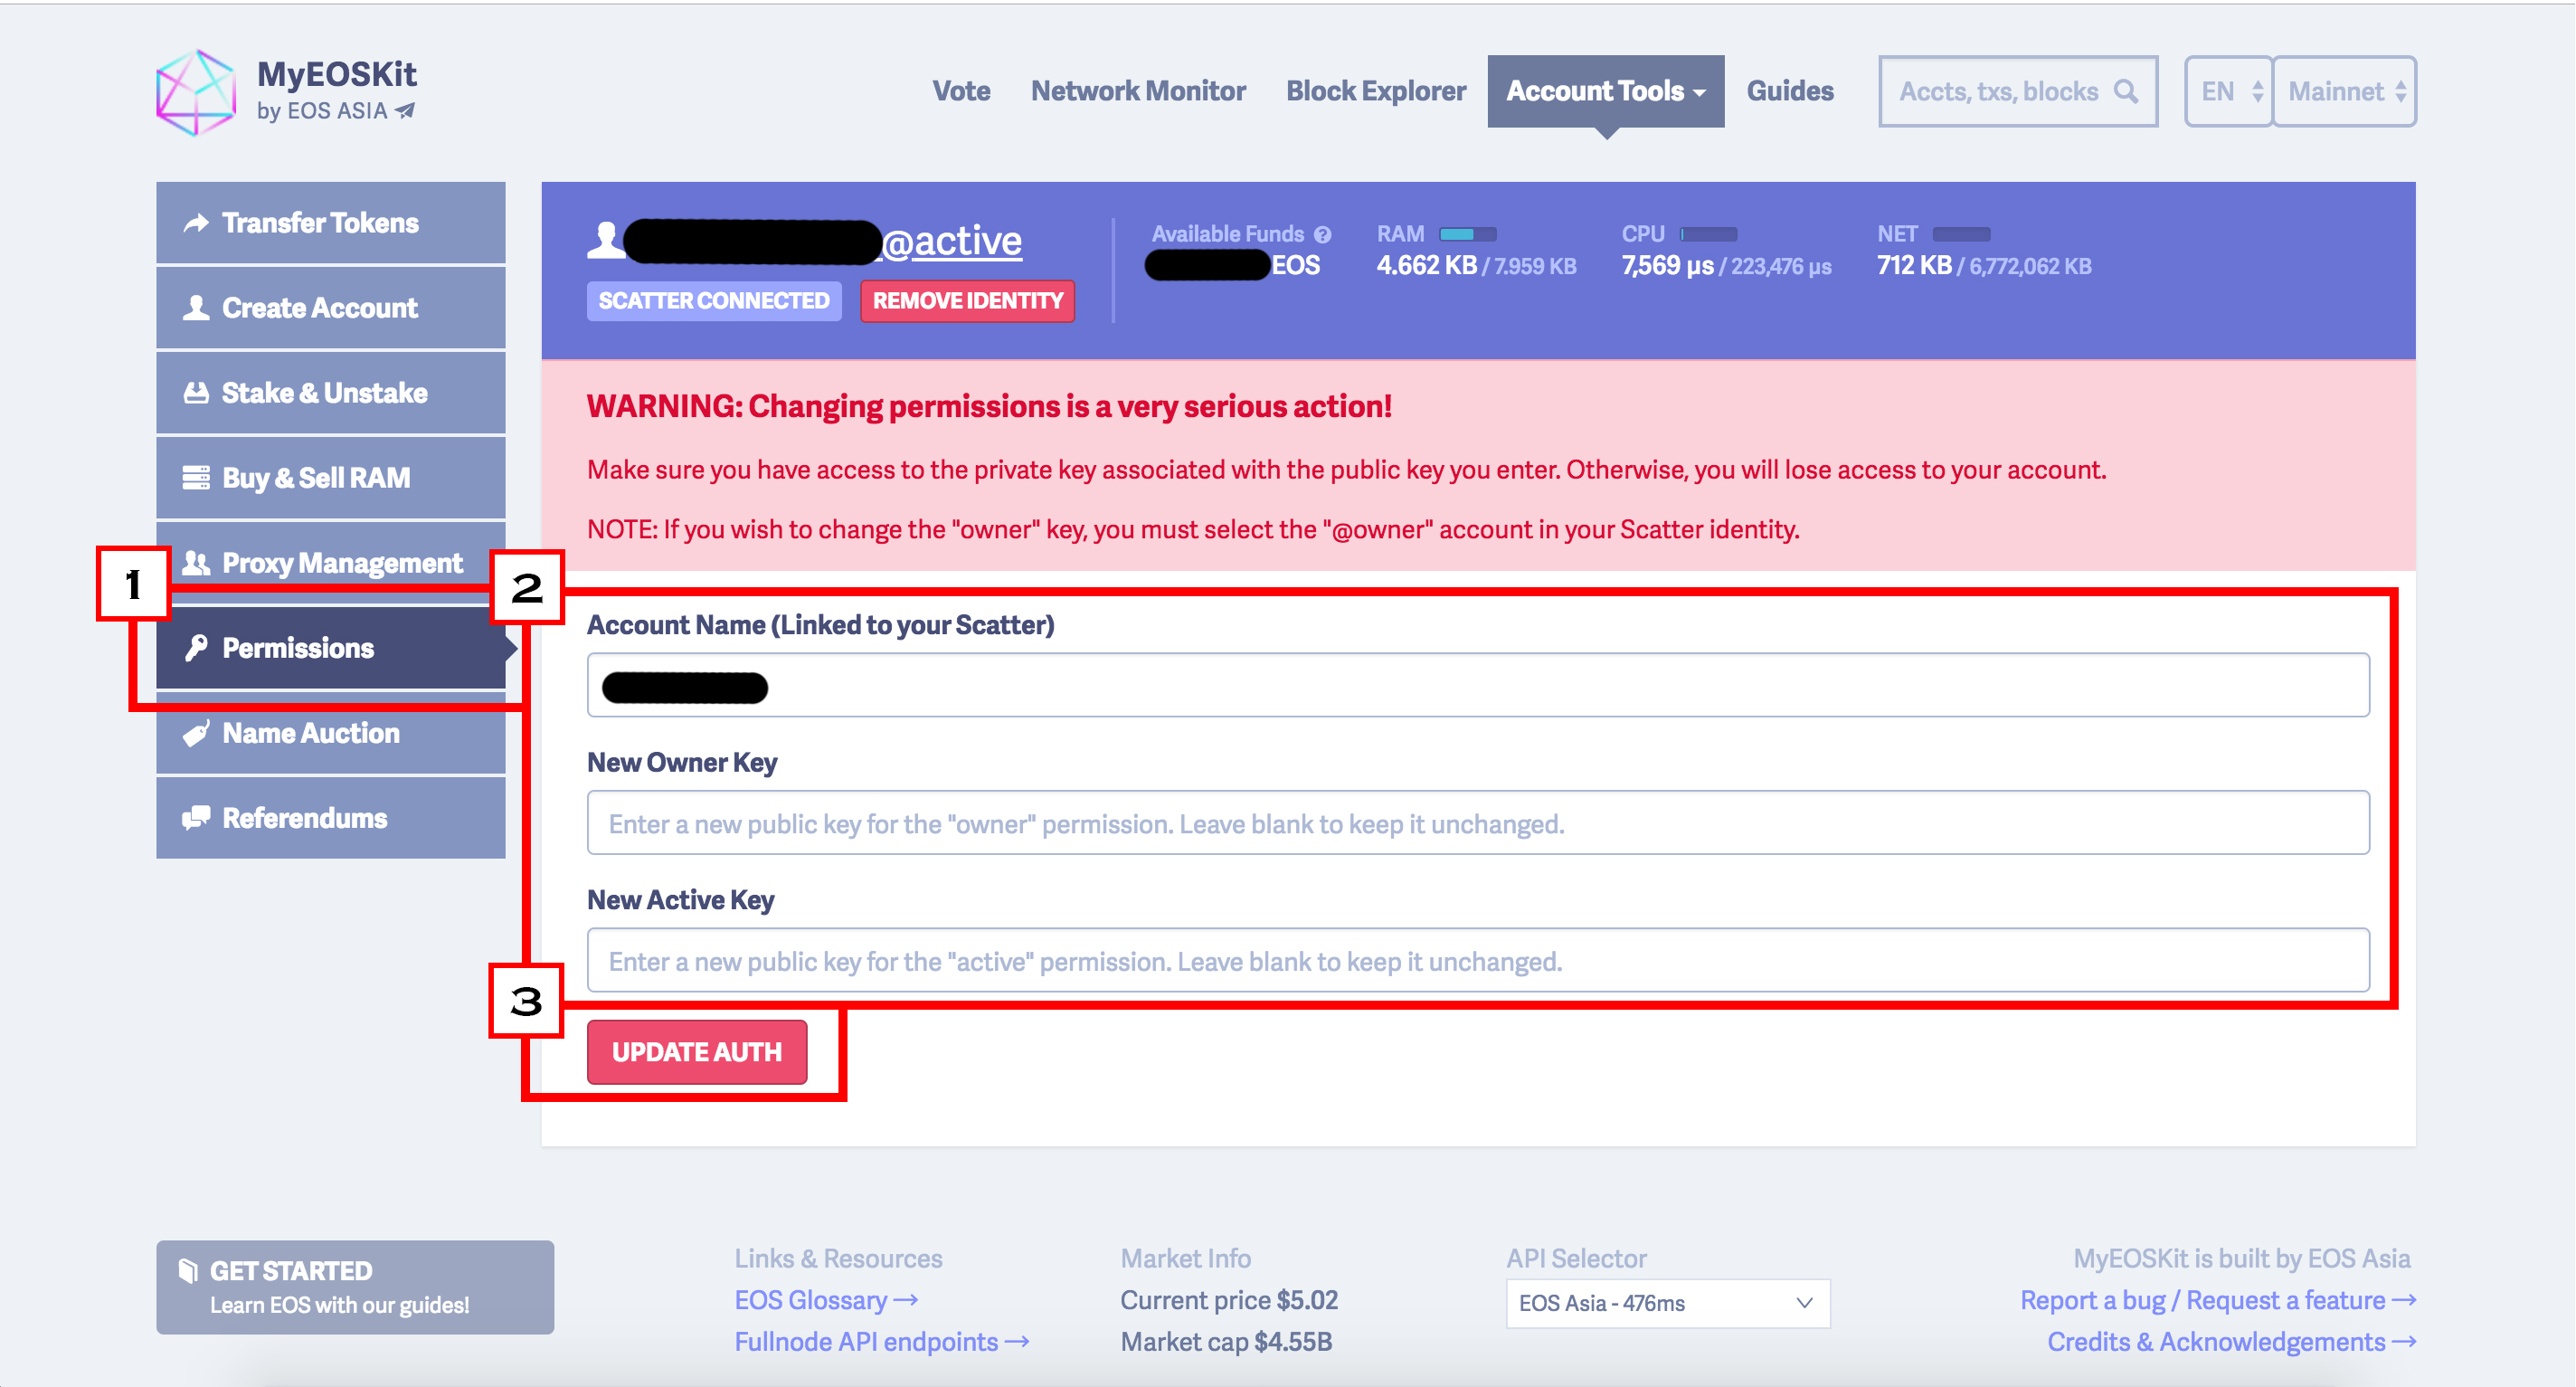
Task: Click the '7,569 µs' CPU value
Action: point(1667,265)
